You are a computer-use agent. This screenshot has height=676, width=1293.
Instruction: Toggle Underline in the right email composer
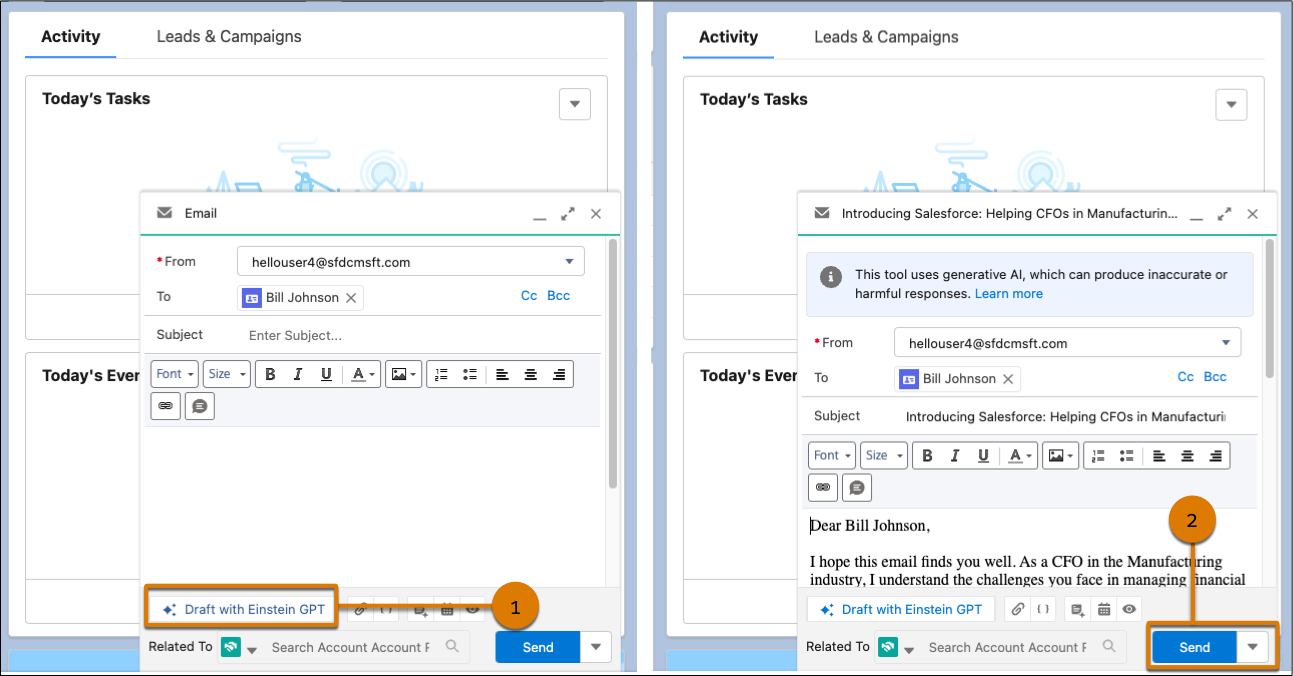pyautogui.click(x=983, y=456)
